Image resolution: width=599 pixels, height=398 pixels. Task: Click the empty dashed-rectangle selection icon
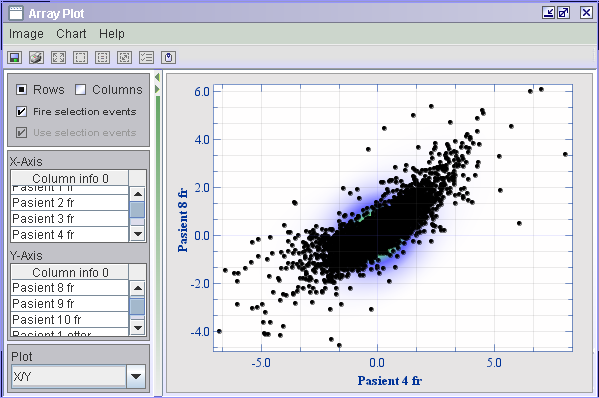click(81, 58)
